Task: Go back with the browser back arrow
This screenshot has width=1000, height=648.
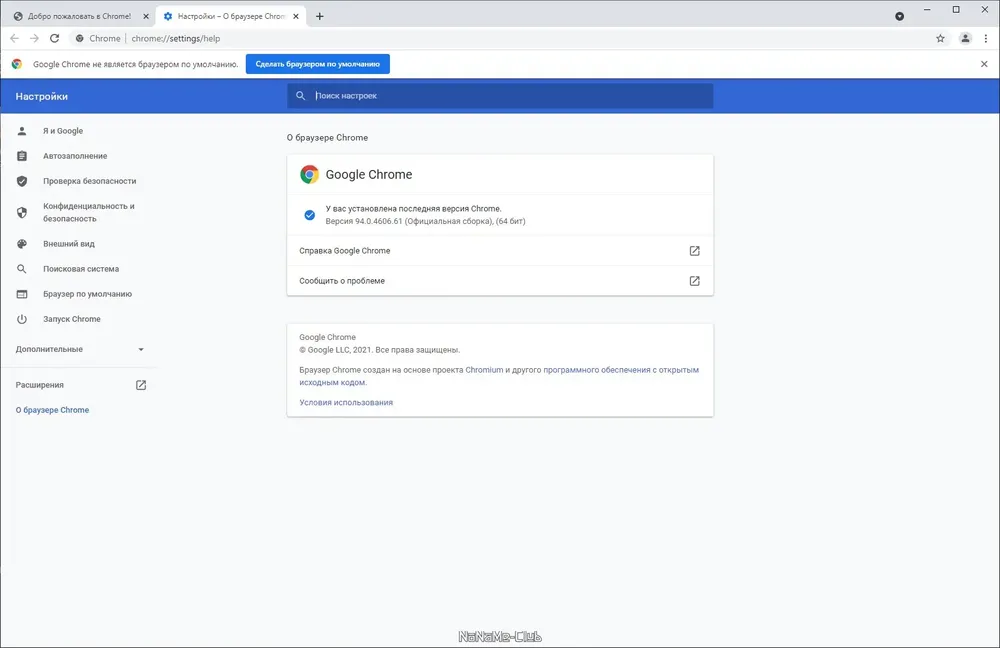Action: coord(14,38)
